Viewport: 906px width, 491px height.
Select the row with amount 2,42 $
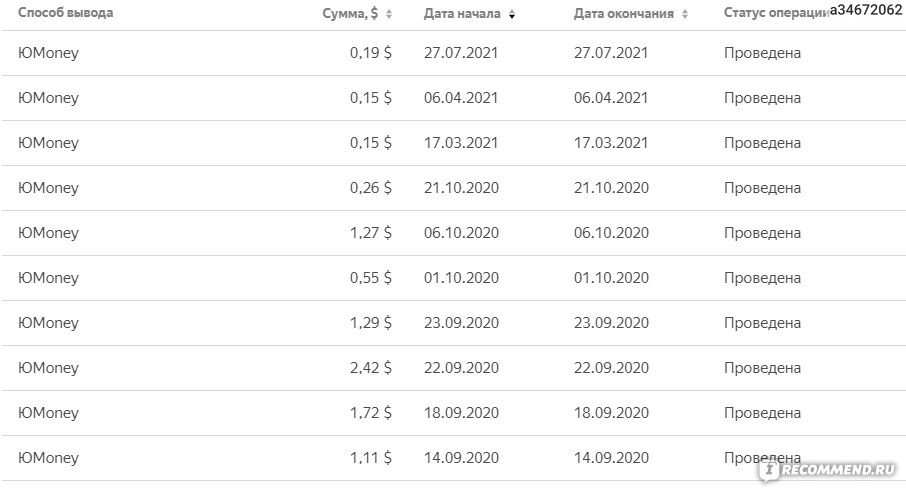[x=453, y=368]
